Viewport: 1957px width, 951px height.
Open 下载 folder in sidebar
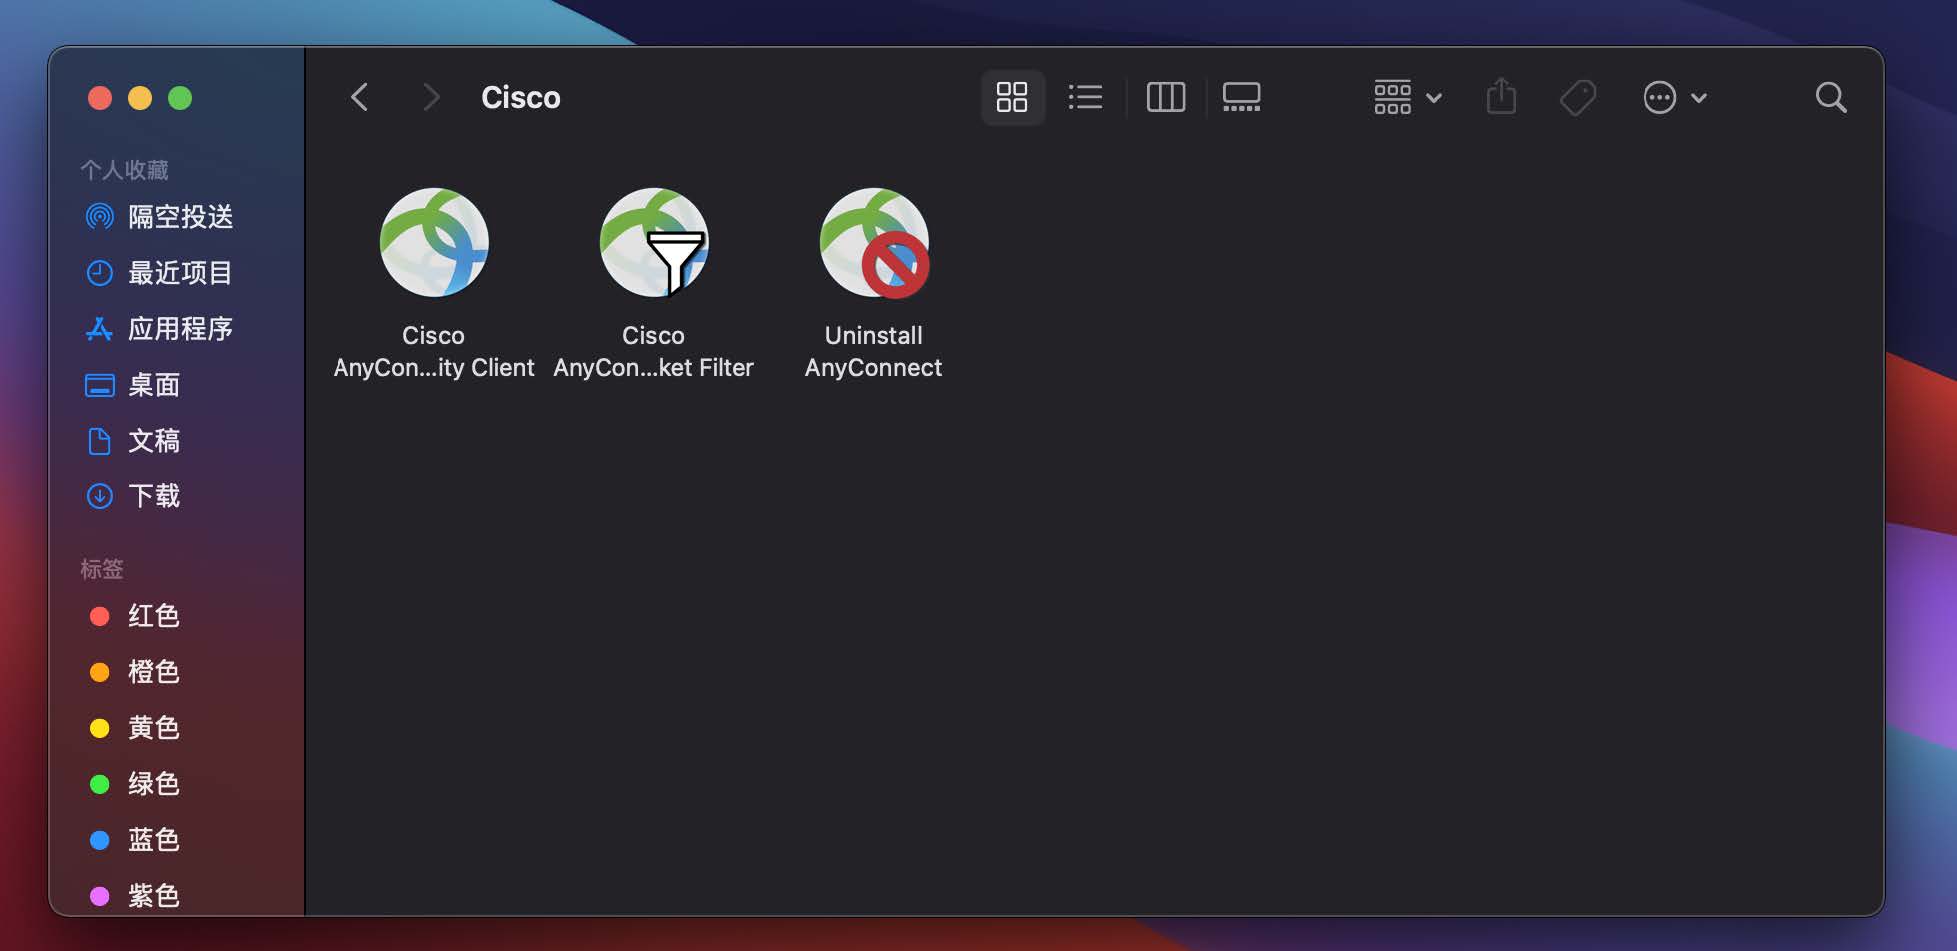click(154, 496)
